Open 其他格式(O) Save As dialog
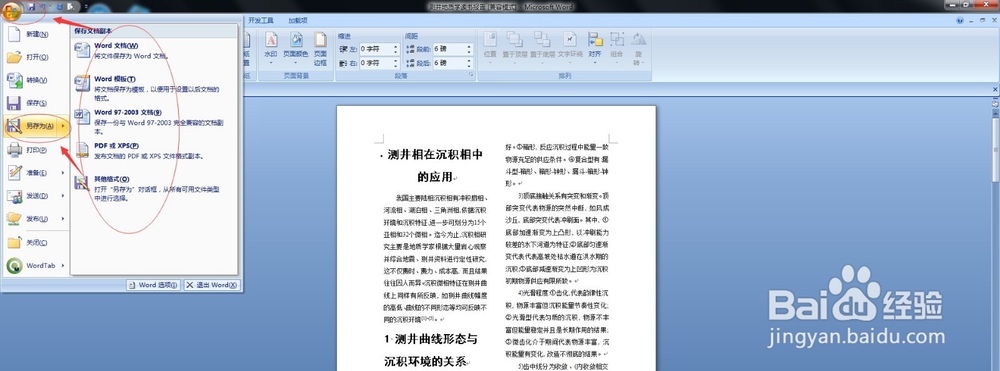Image resolution: width=1000 pixels, height=371 pixels. click(153, 188)
